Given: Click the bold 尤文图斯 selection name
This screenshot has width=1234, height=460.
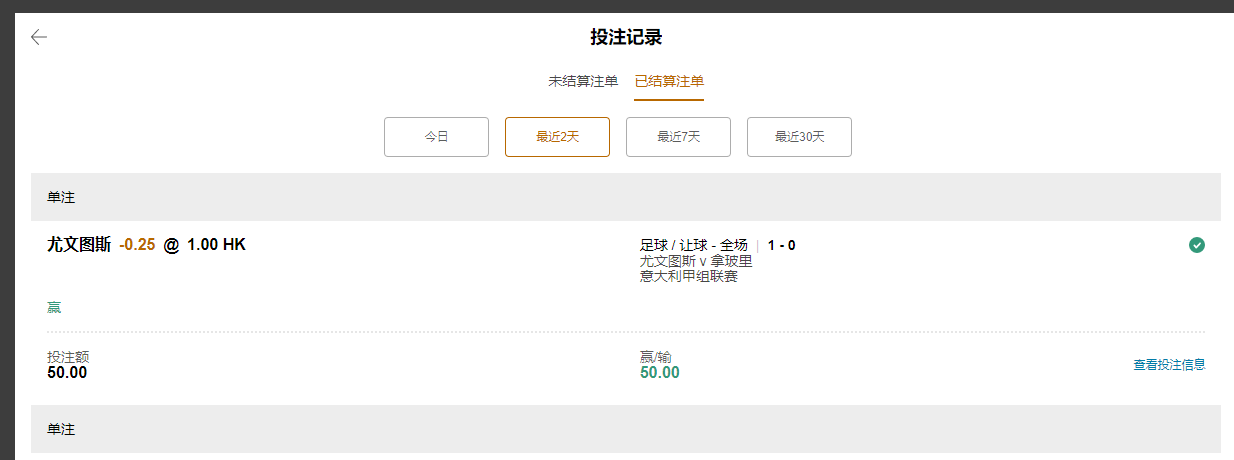Looking at the screenshot, I should [x=79, y=245].
